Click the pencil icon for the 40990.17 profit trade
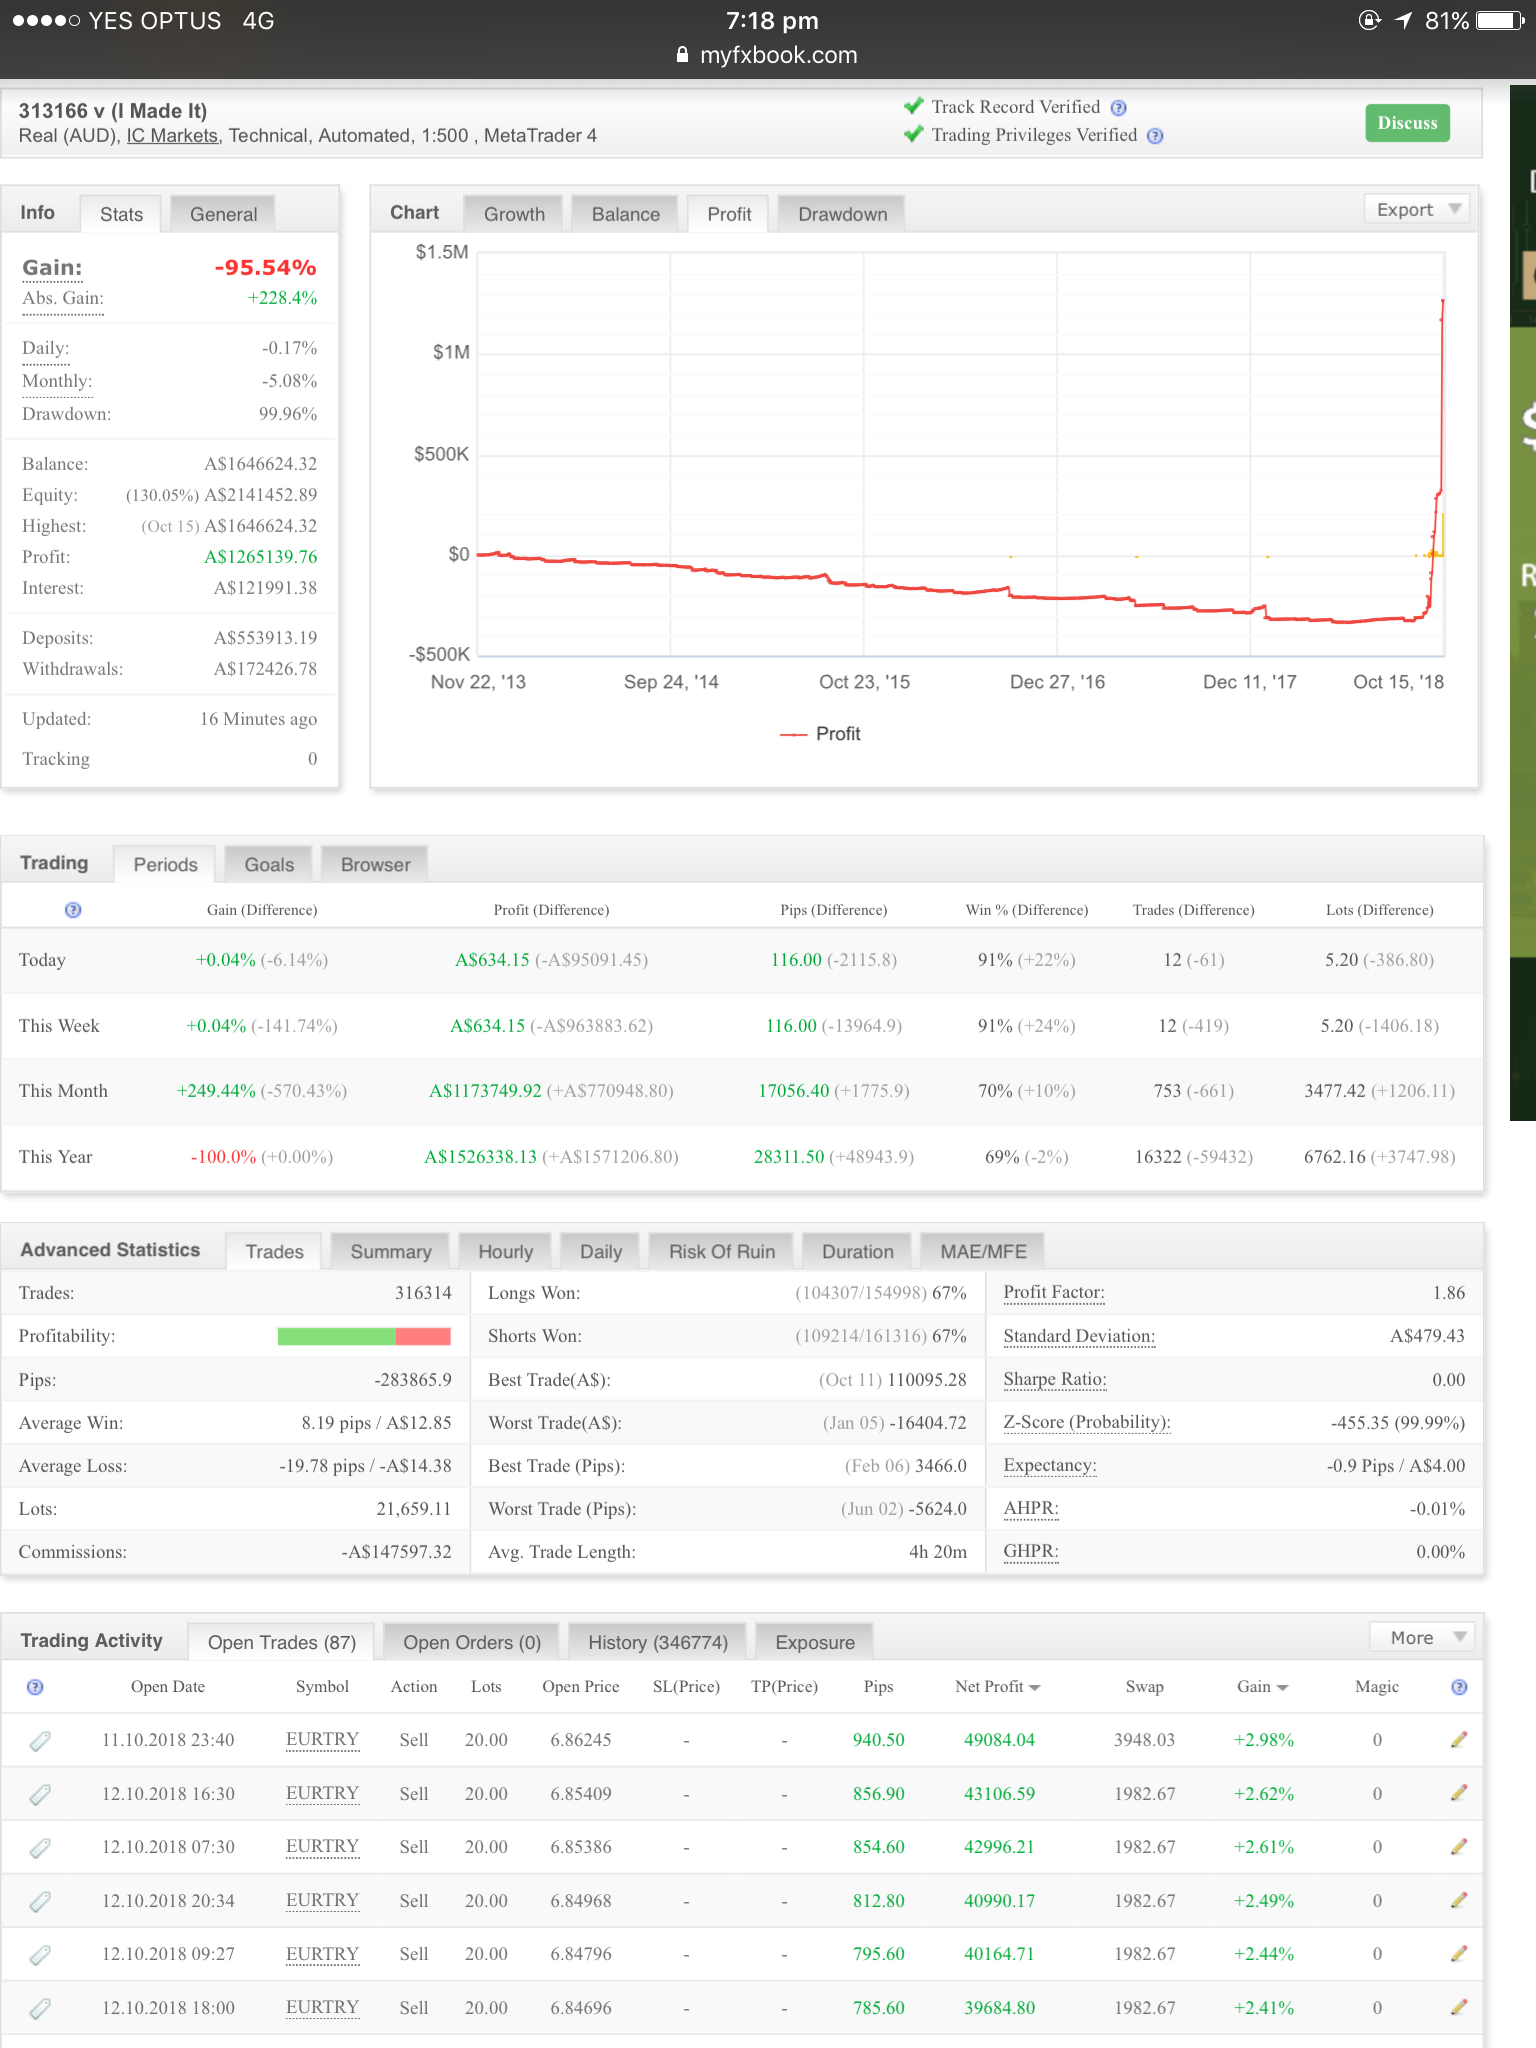The image size is (1536, 2048). (1459, 1900)
